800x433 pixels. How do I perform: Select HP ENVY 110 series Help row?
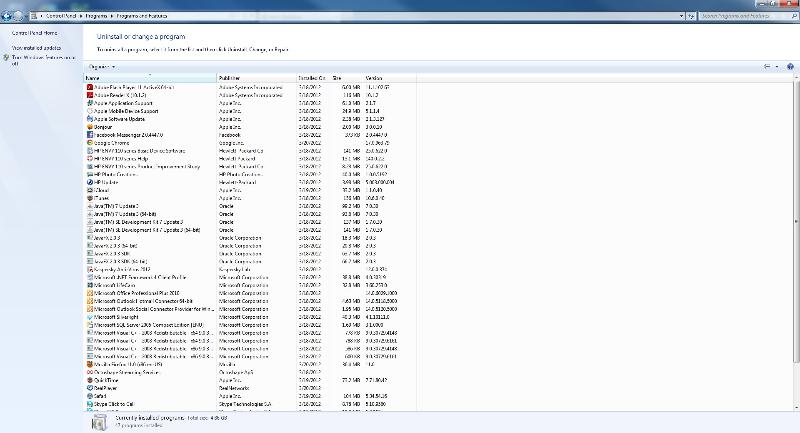[x=250, y=159]
